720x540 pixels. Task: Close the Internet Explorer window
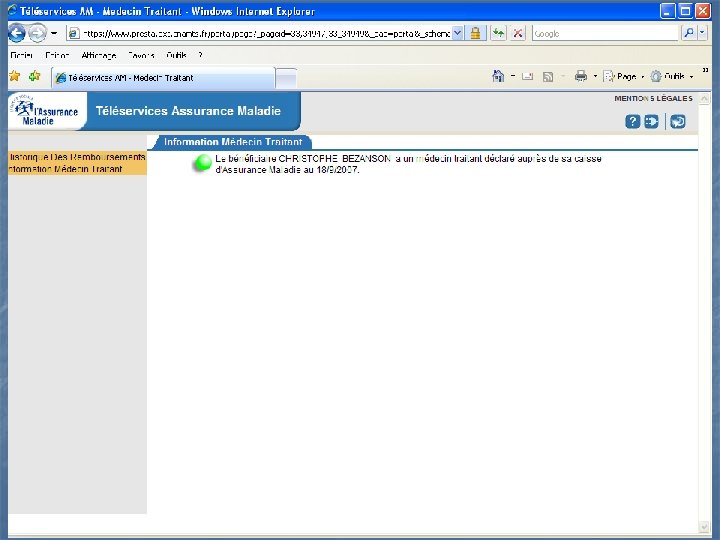(703, 11)
